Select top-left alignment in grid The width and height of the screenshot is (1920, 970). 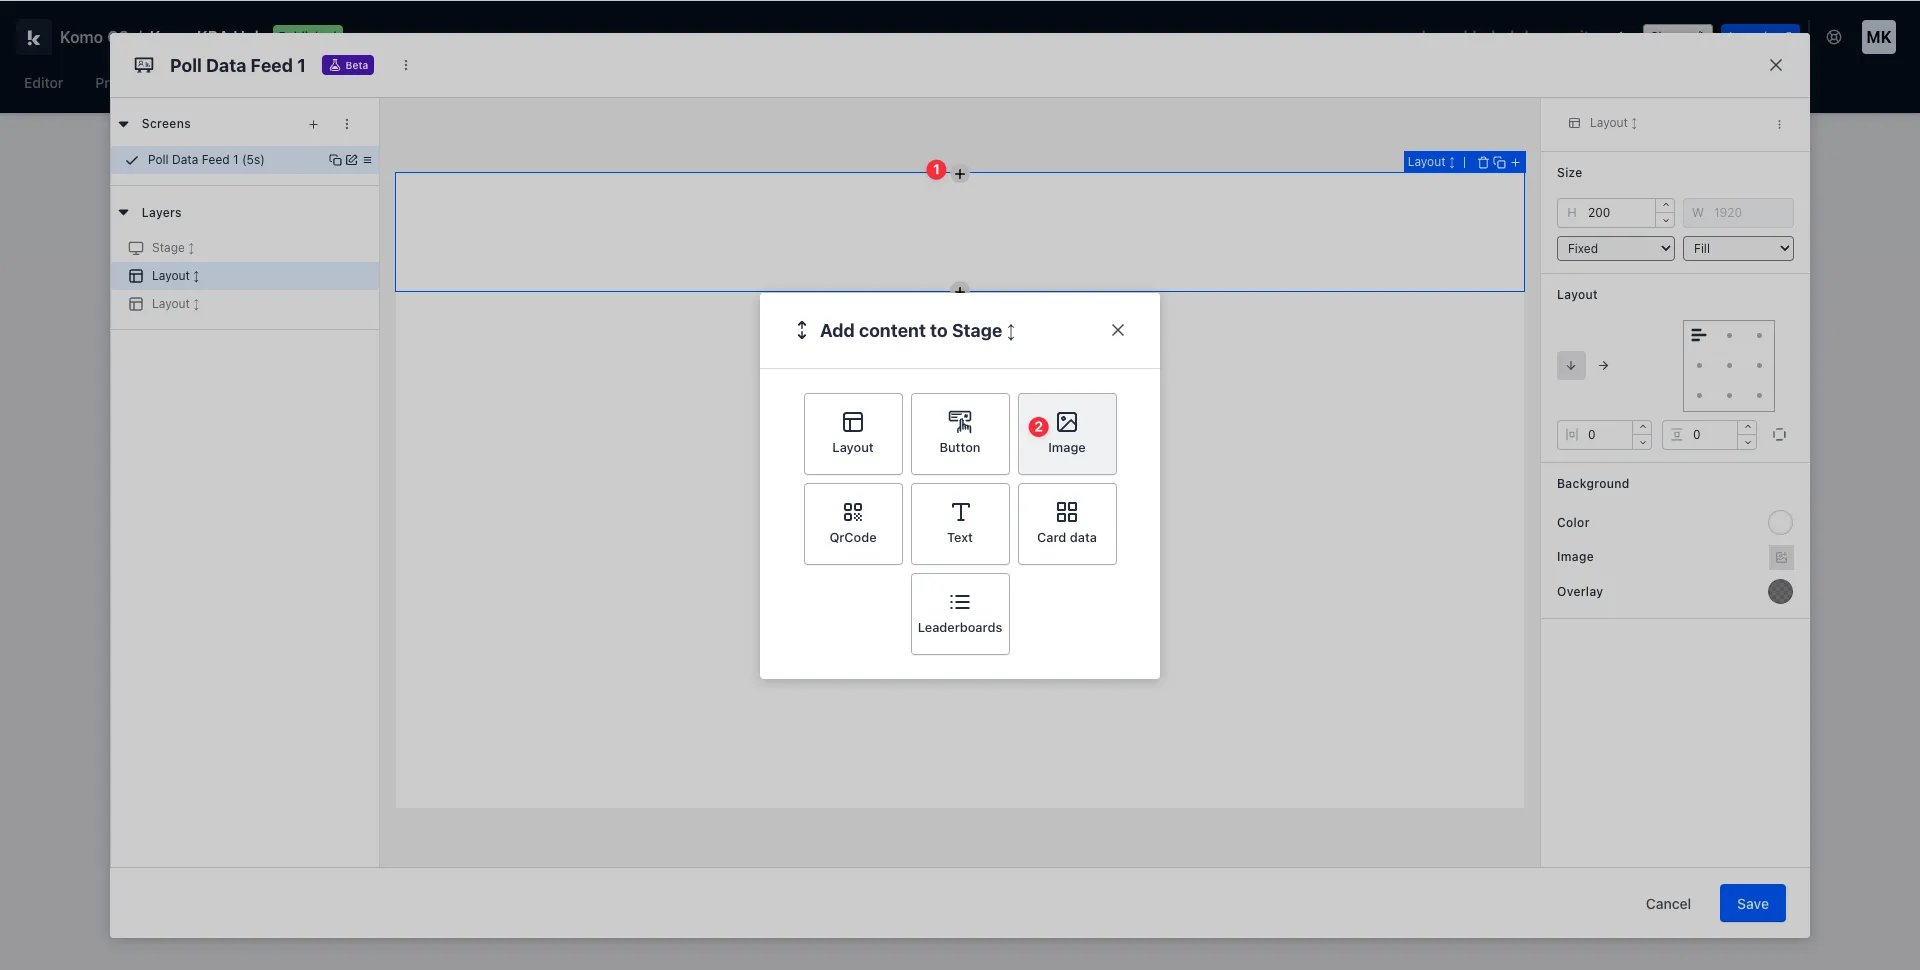pyautogui.click(x=1699, y=336)
